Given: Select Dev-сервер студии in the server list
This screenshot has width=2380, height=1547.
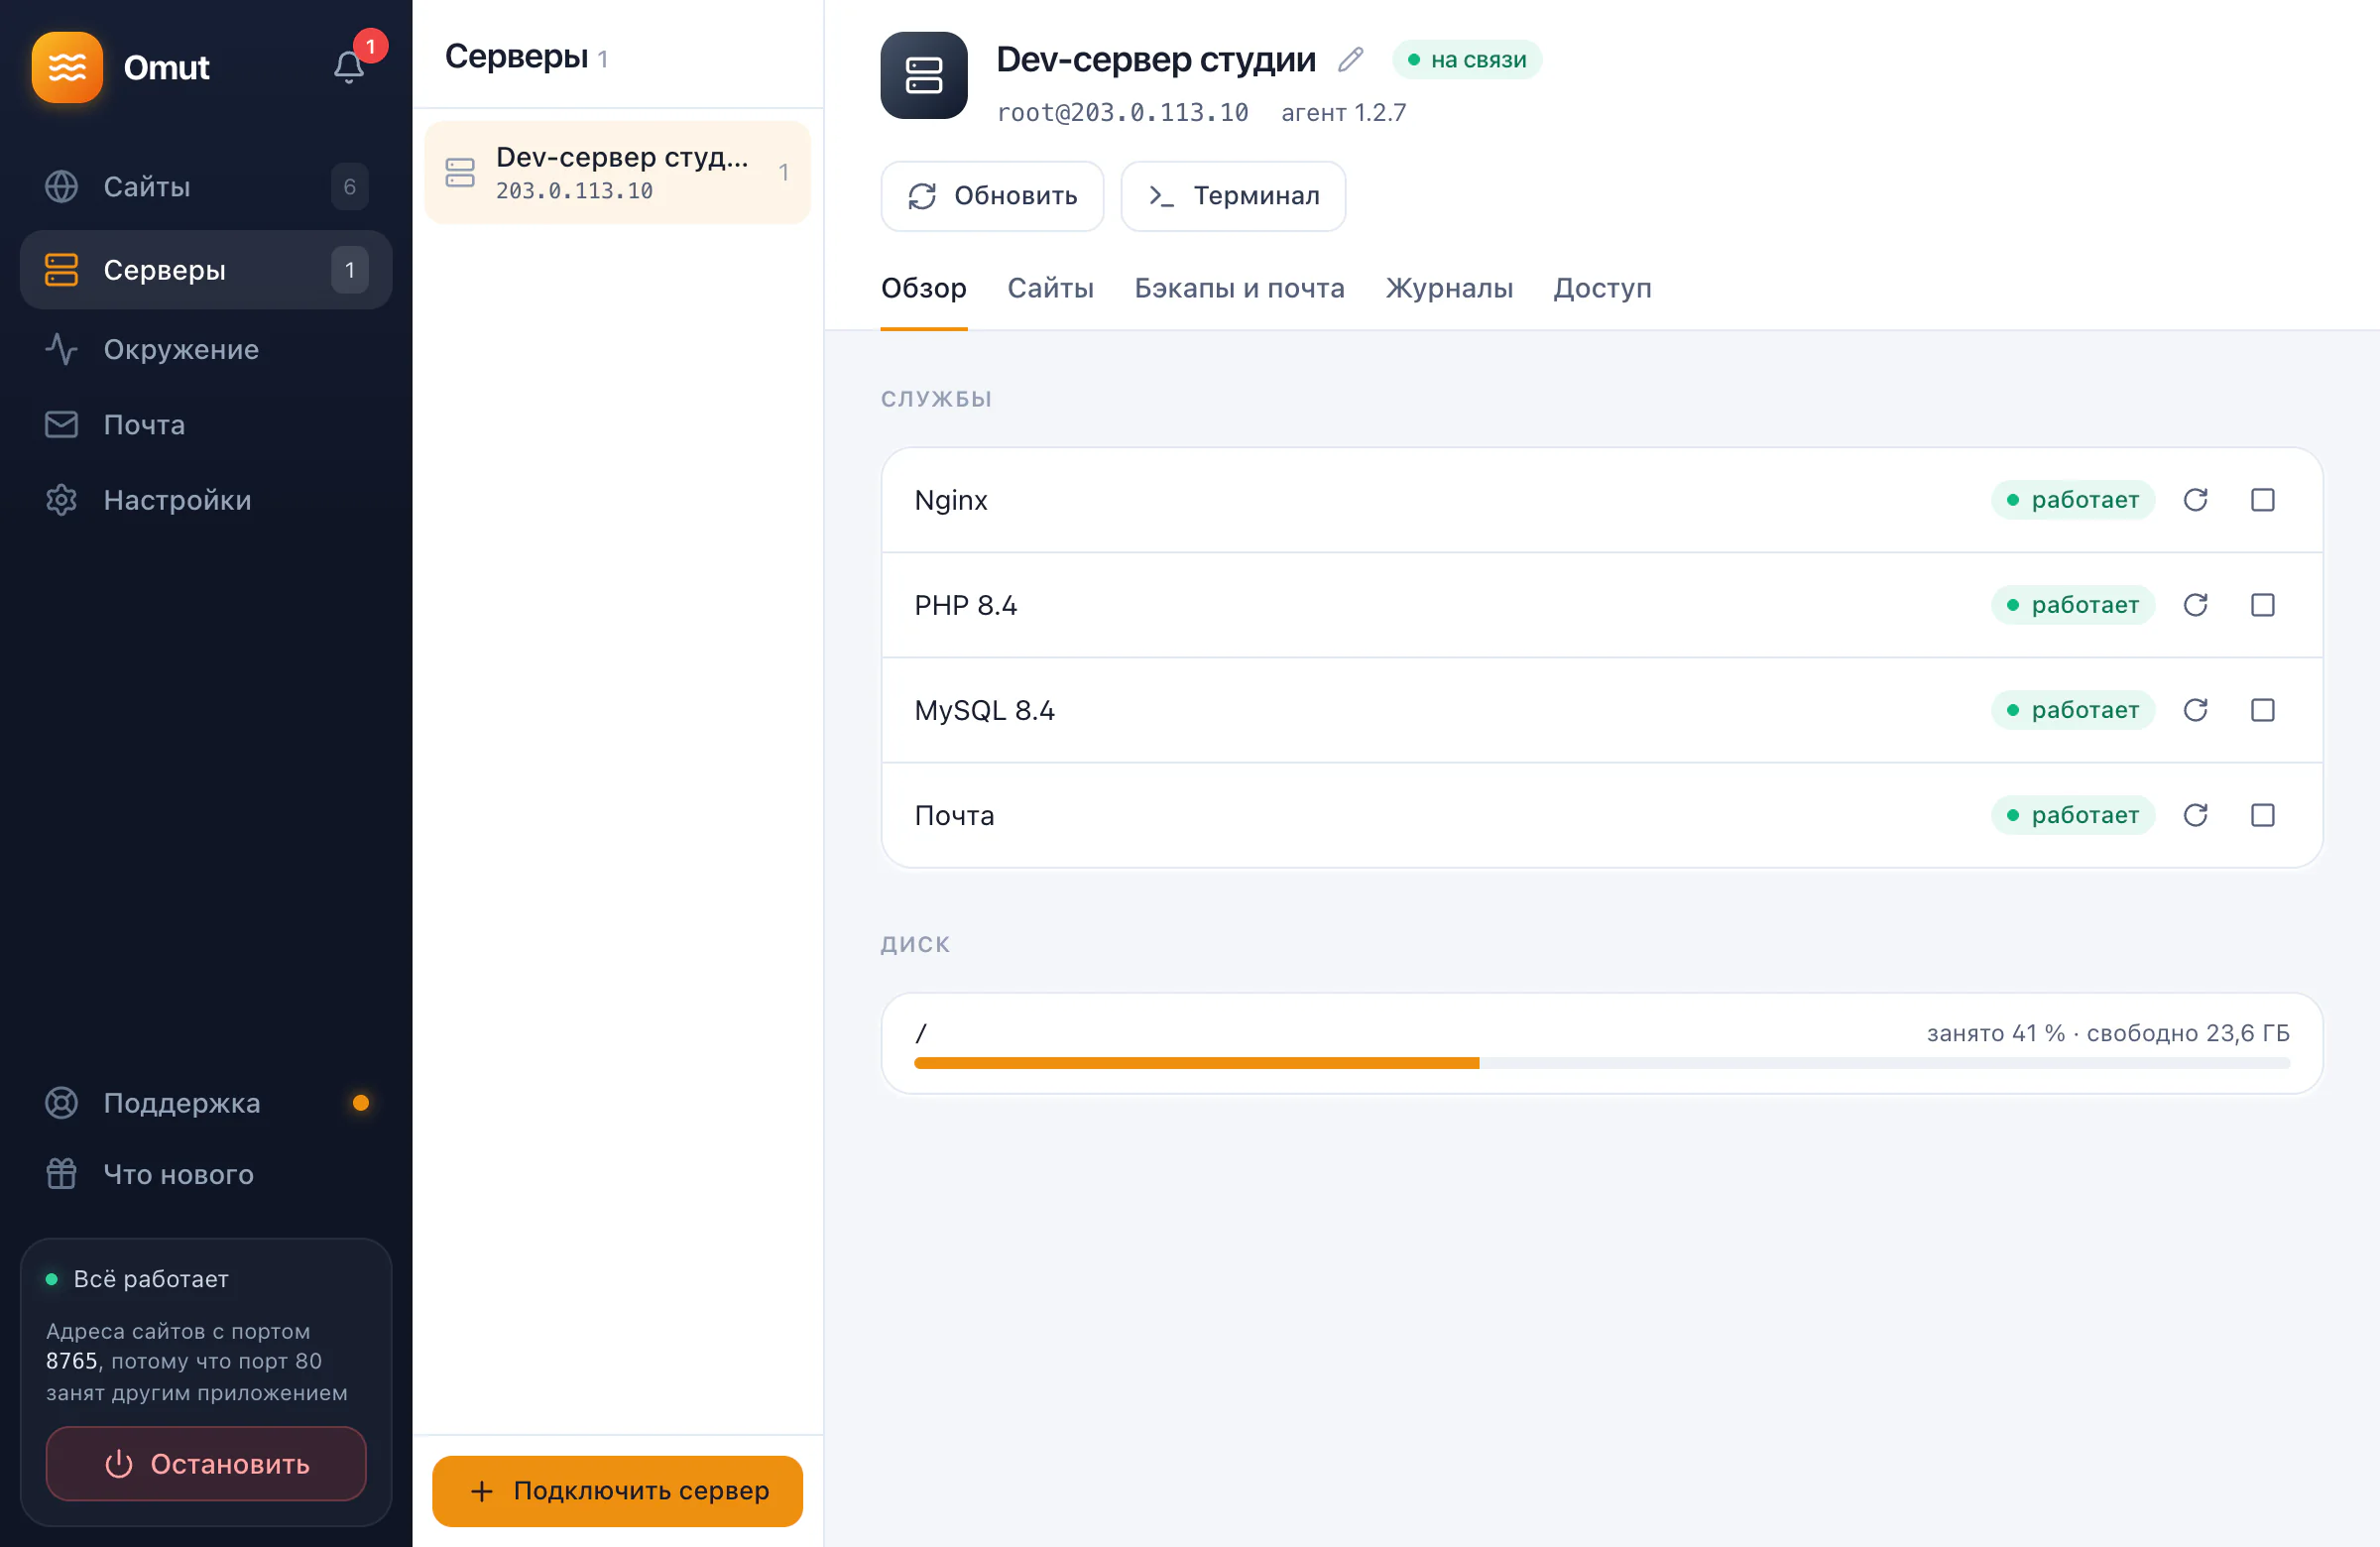Looking at the screenshot, I should click(x=617, y=172).
